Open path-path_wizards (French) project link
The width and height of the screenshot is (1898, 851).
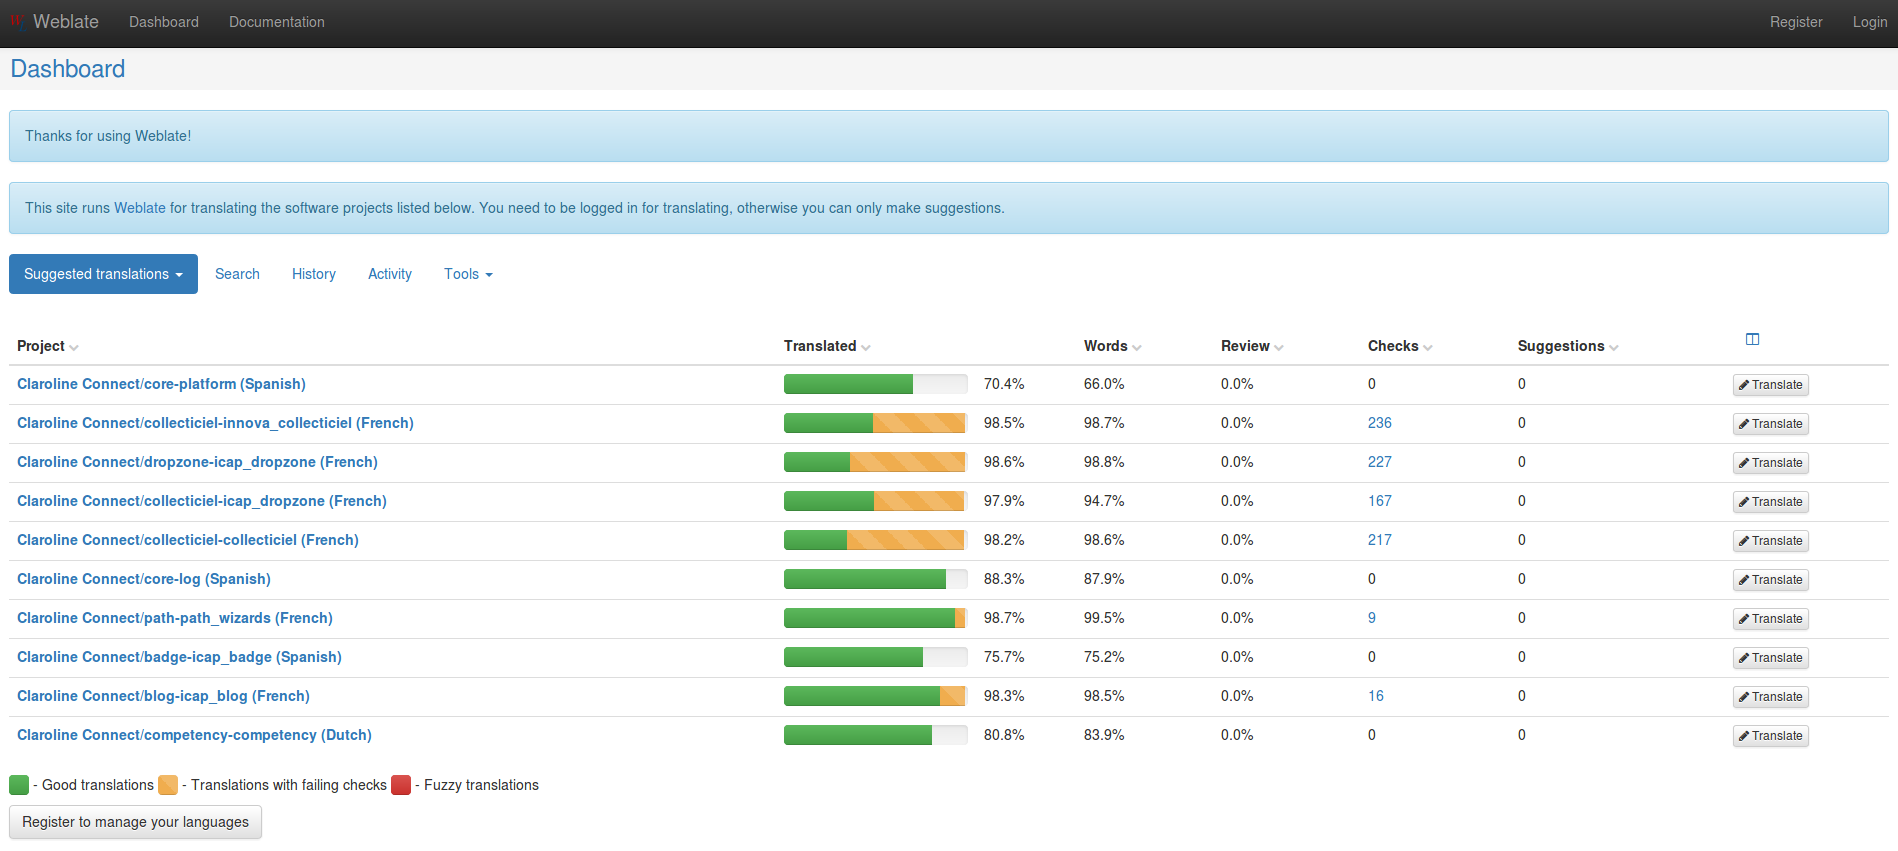(175, 618)
